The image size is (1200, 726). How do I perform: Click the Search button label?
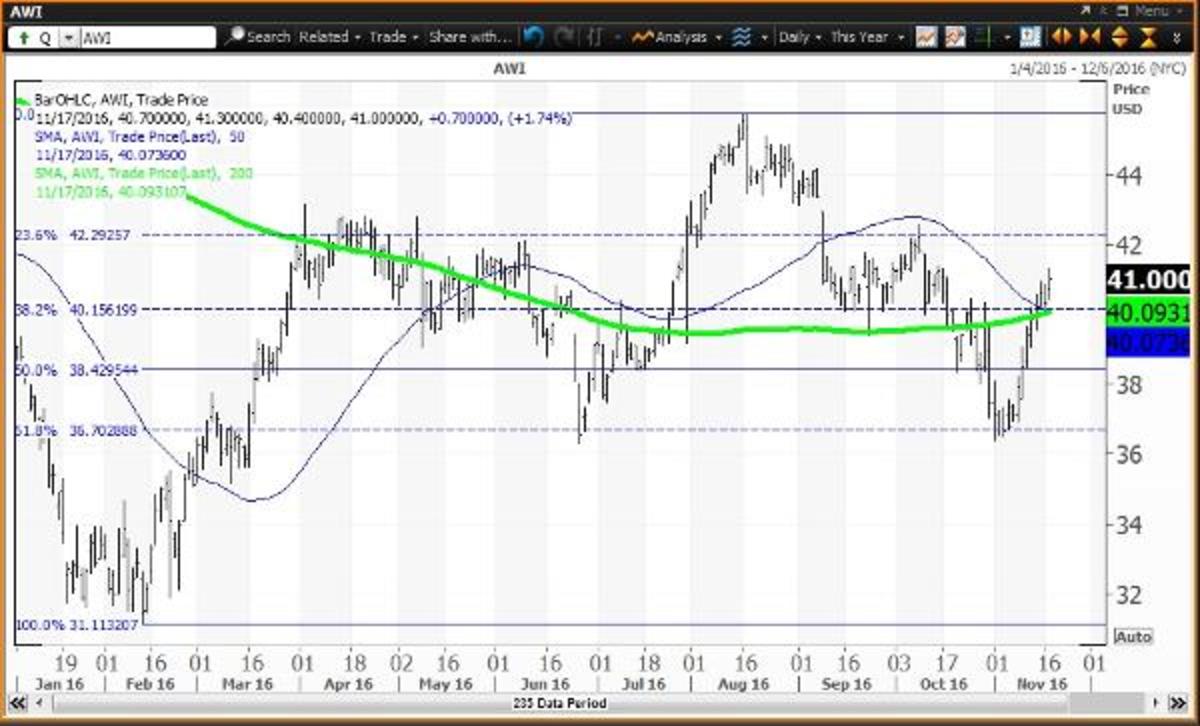(x=268, y=37)
